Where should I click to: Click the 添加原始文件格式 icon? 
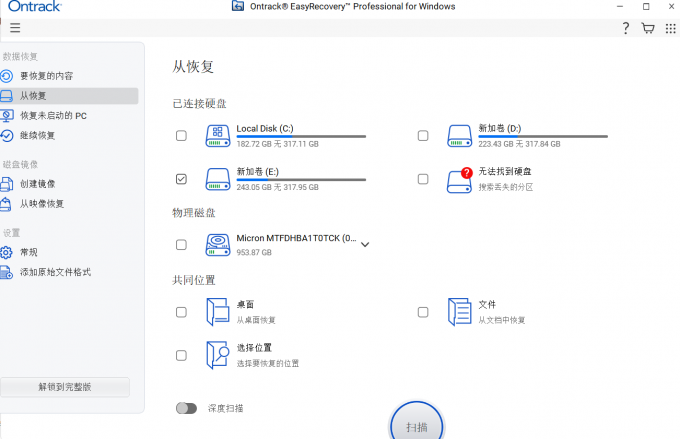point(6,272)
